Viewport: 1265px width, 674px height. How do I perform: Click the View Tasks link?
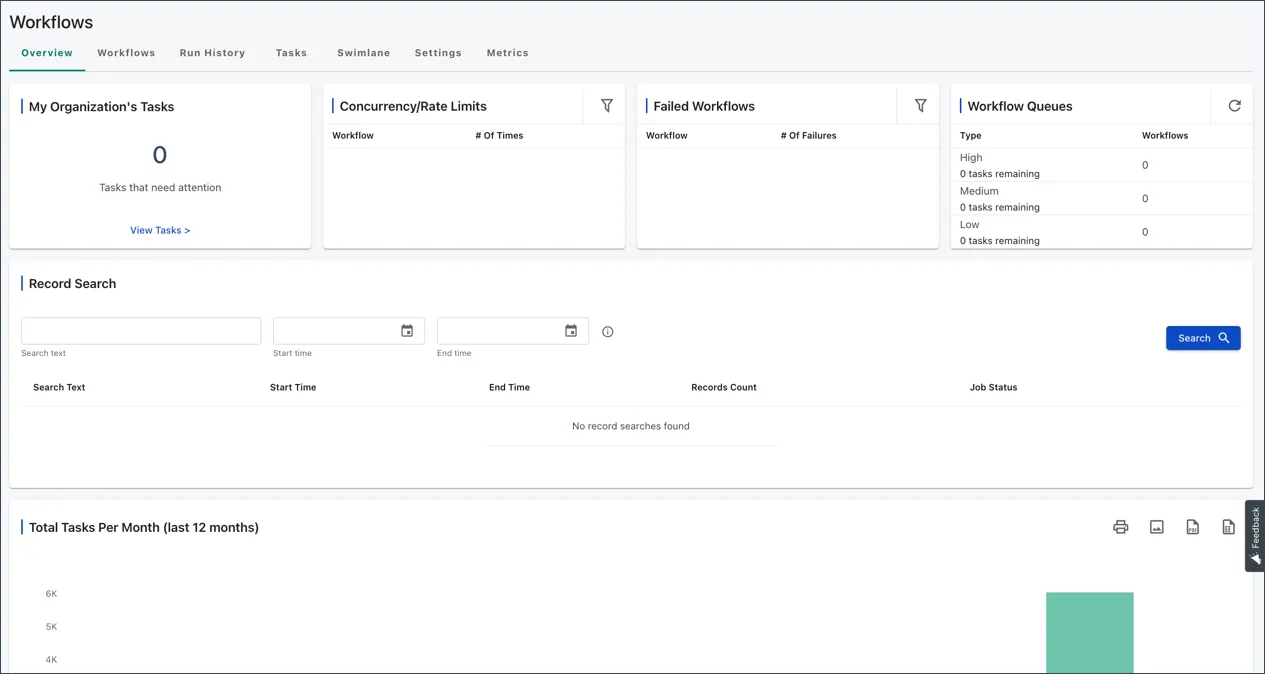pos(160,230)
